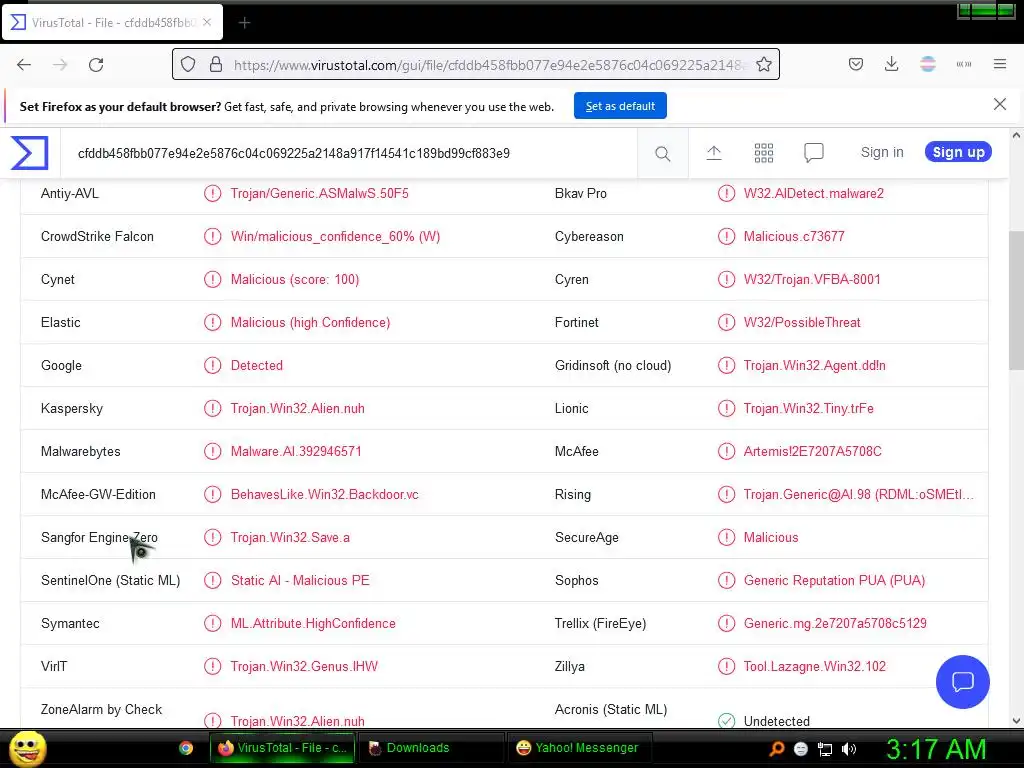Click the orange search tray icon
The height and width of the screenshot is (768, 1024).
click(x=776, y=749)
